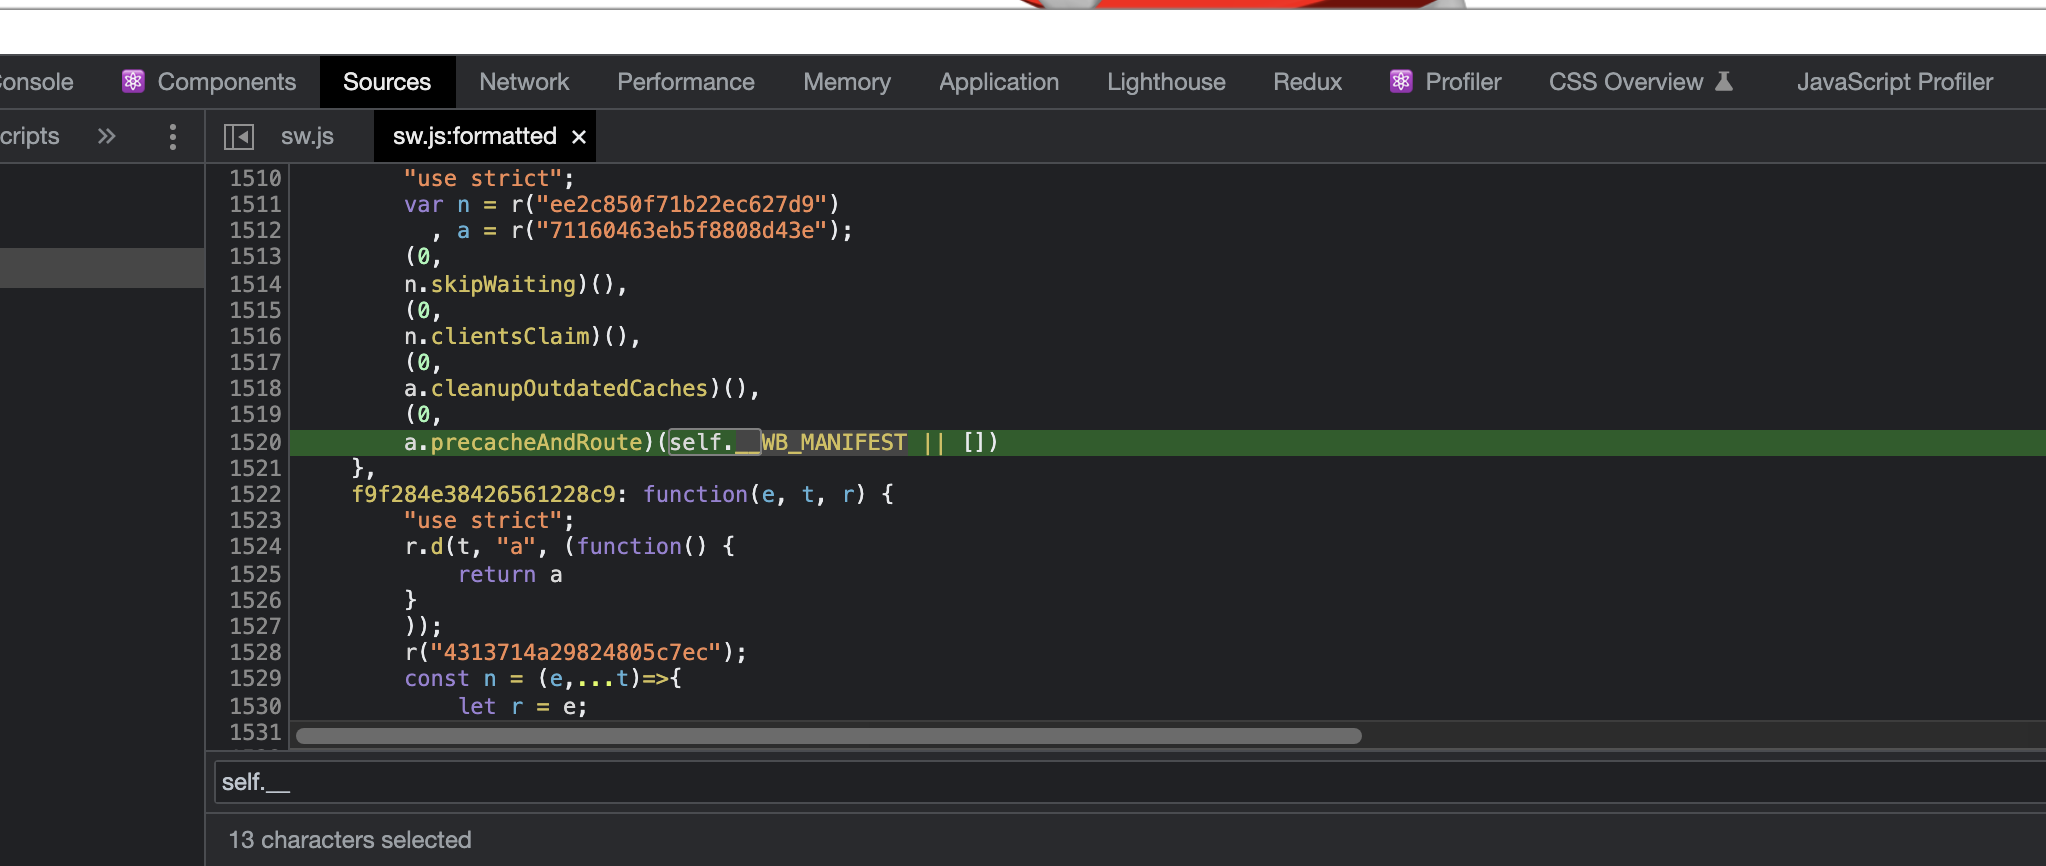Image resolution: width=2046 pixels, height=866 pixels.
Task: Click the "71160463eb5f8808d43e" string
Action: (682, 230)
